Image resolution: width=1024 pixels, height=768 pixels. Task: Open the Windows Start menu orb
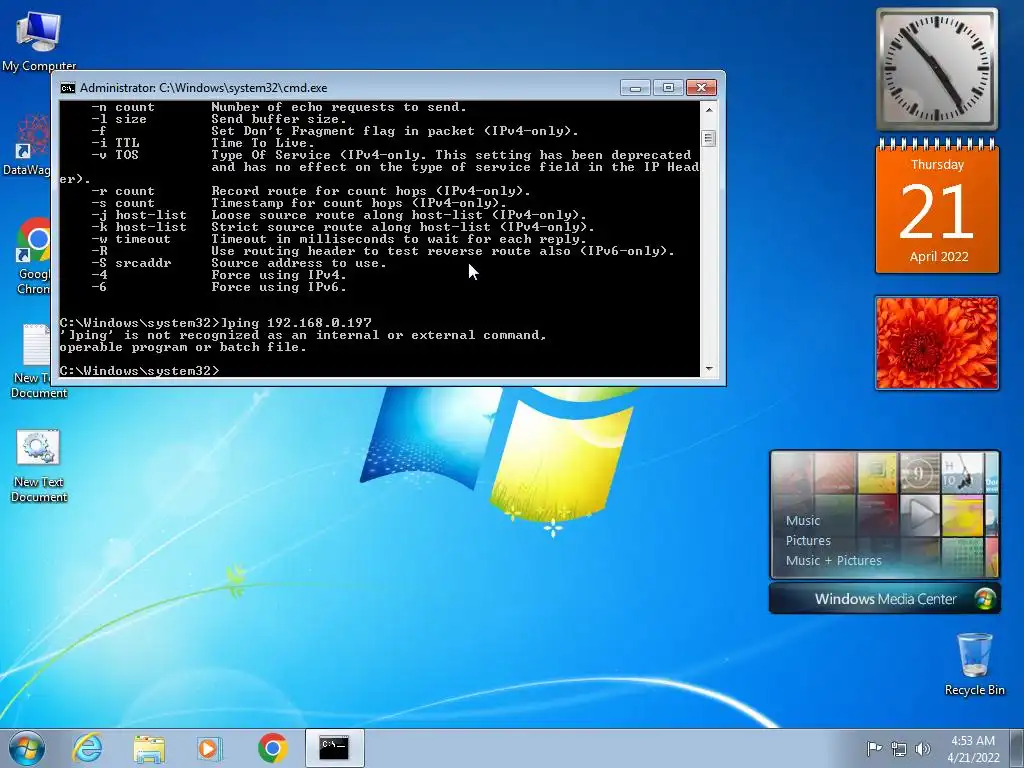point(27,748)
